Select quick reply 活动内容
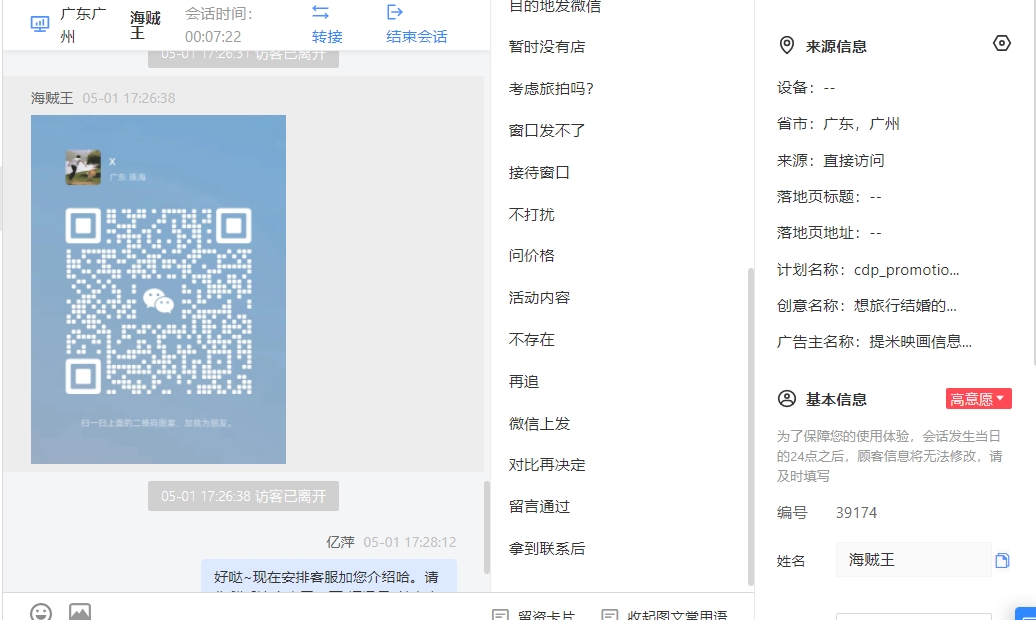Viewport: 1036px width, 620px height. (539, 298)
